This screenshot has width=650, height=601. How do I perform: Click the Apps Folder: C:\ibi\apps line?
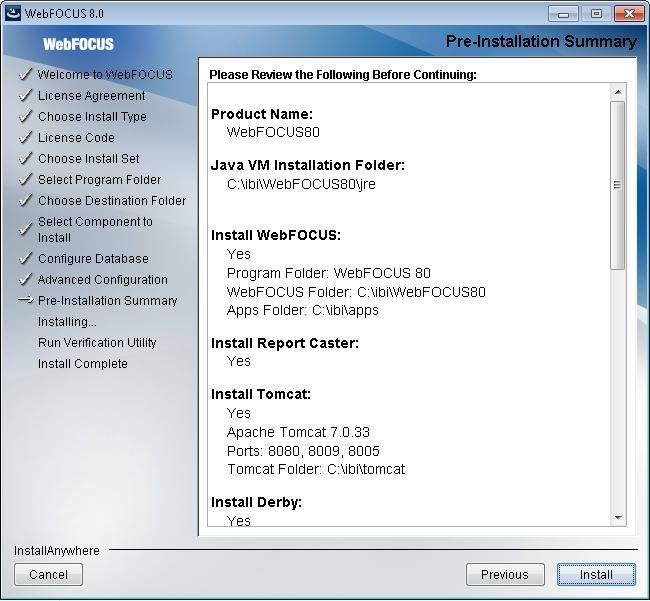(303, 310)
